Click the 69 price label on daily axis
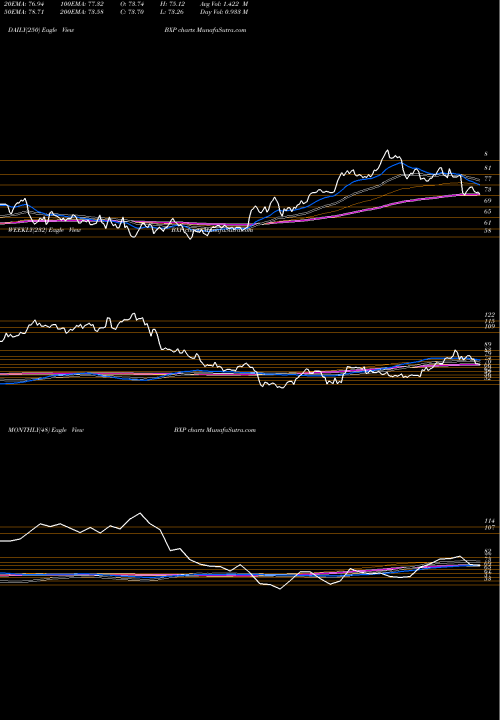 (488, 201)
